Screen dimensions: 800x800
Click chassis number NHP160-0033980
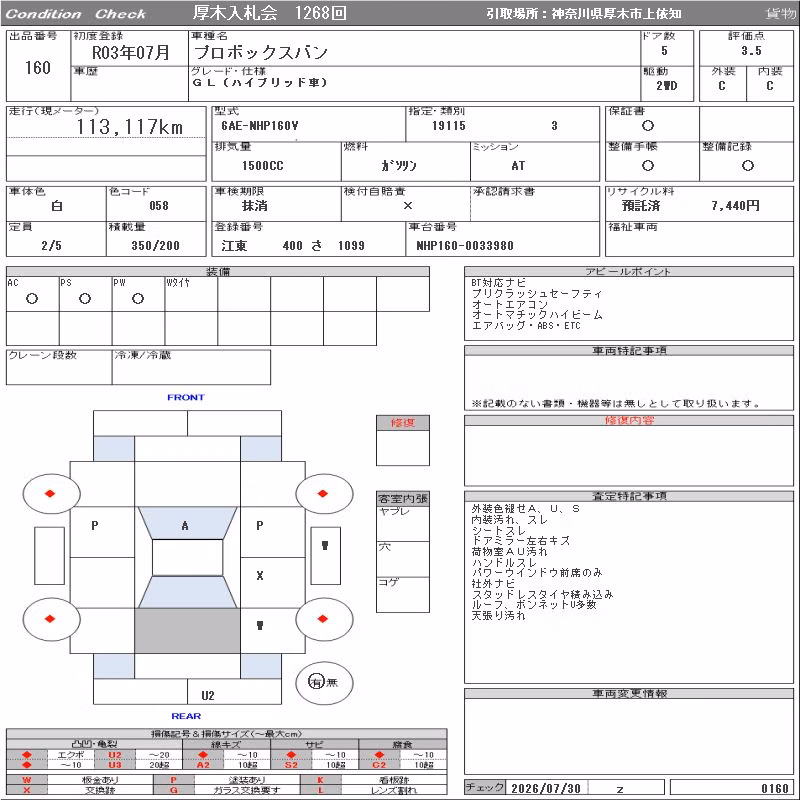465,245
